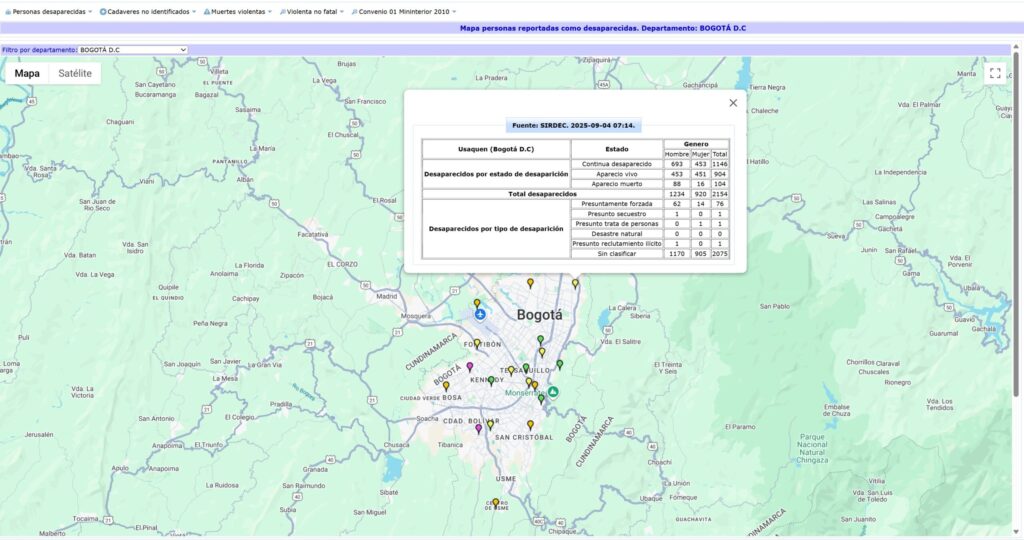
Task: Open the department filter dropdown
Action: [132, 49]
